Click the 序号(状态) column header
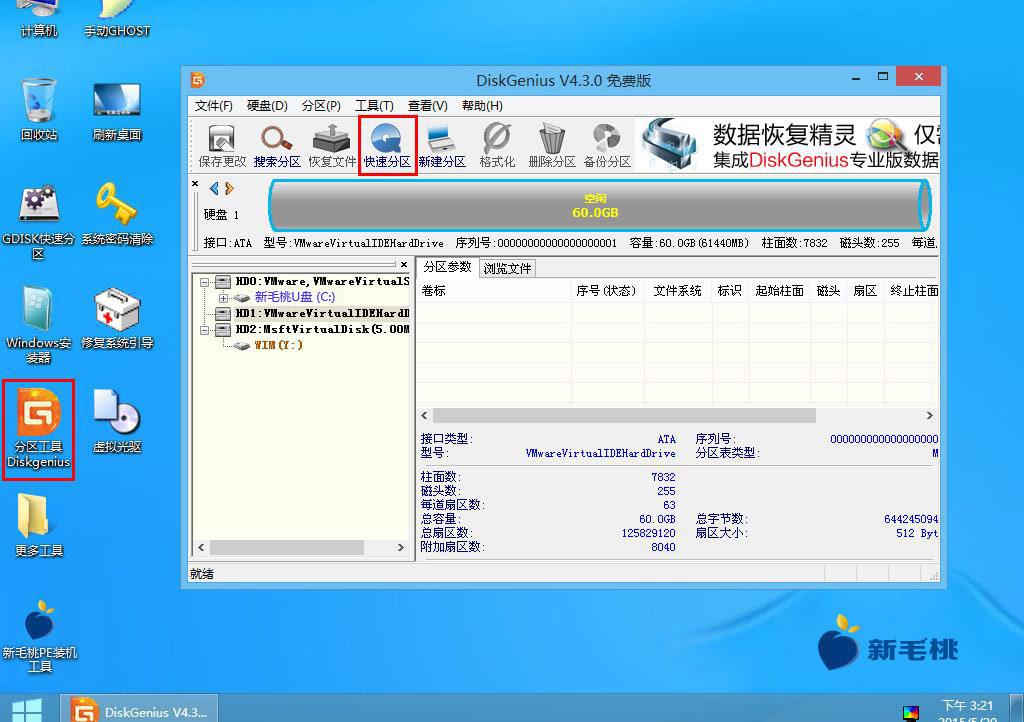Viewport: 1024px width, 722px height. [607, 291]
